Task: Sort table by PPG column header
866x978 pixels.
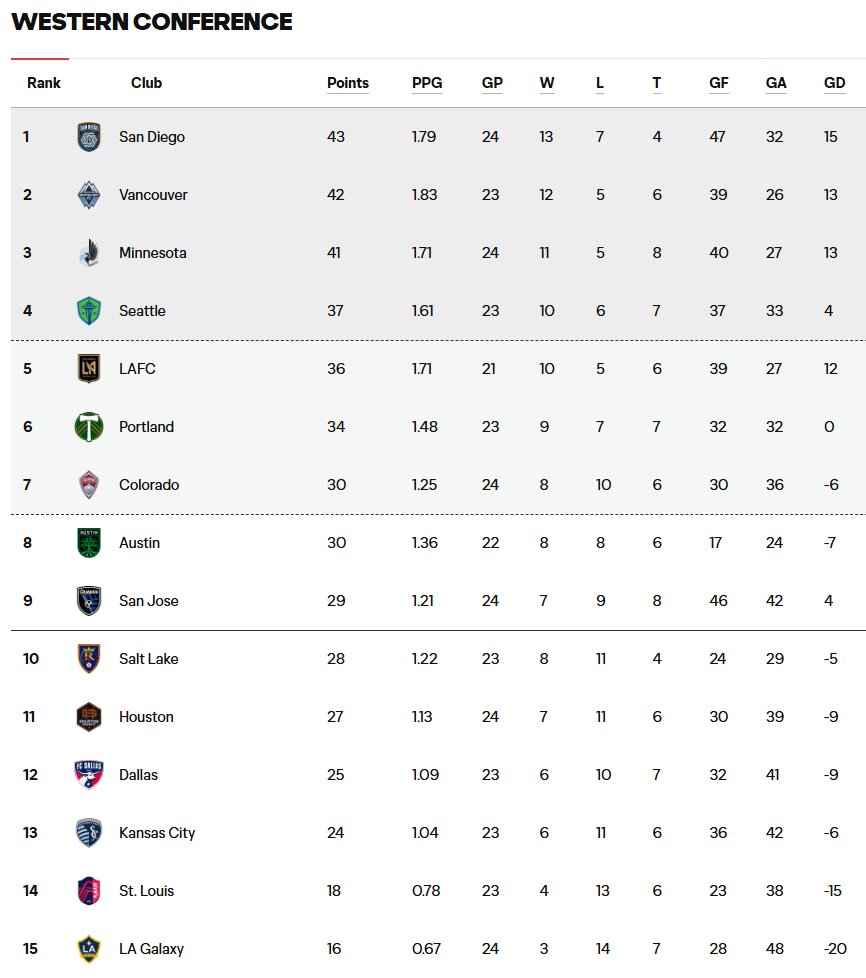Action: point(427,83)
